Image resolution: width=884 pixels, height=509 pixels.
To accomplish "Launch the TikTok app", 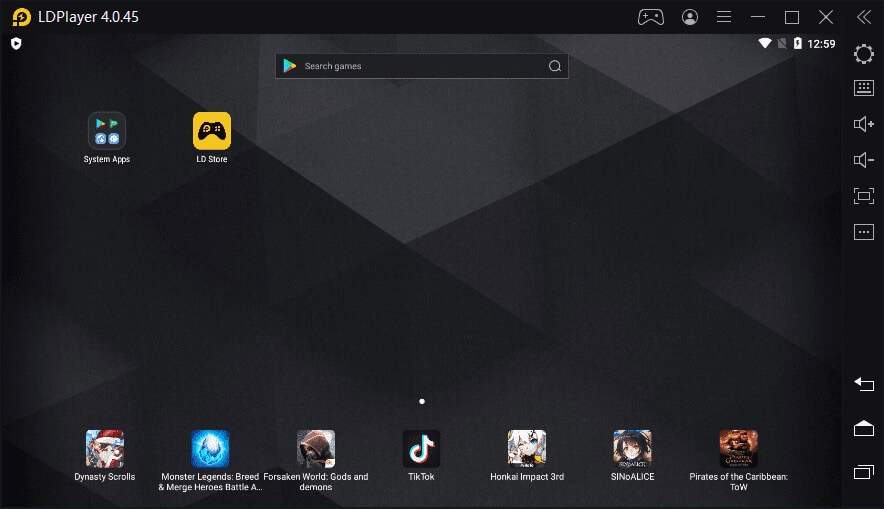I will pyautogui.click(x=421, y=449).
